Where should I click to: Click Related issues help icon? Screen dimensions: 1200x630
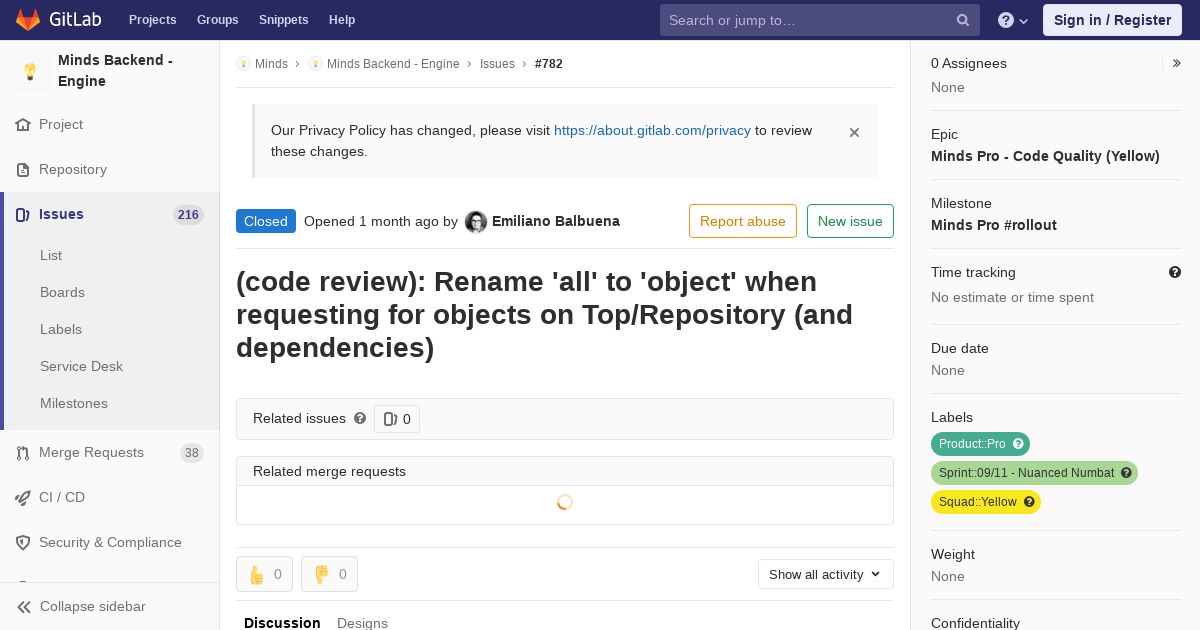coord(360,418)
